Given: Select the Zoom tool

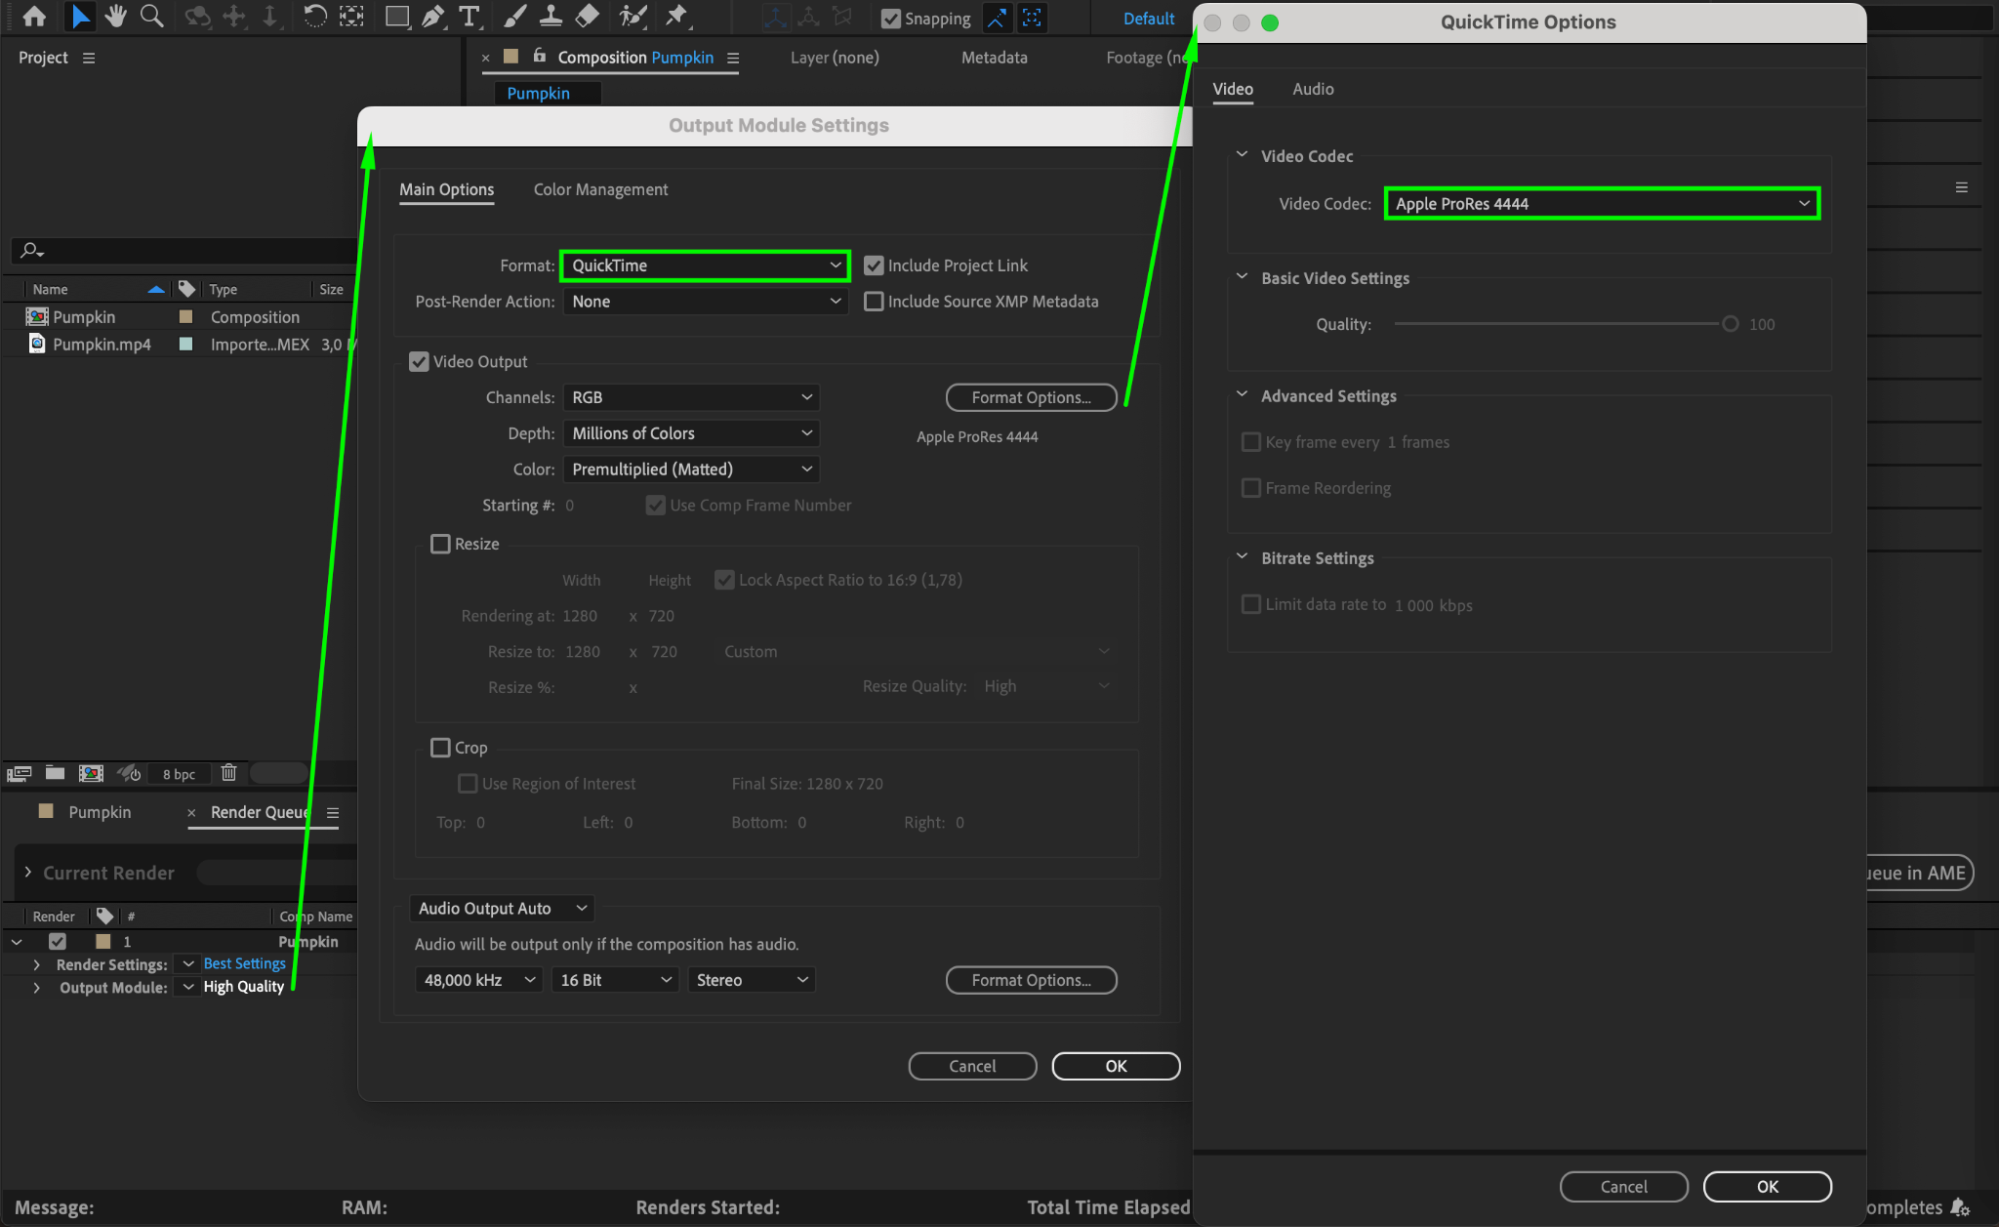Looking at the screenshot, I should pos(152,16).
